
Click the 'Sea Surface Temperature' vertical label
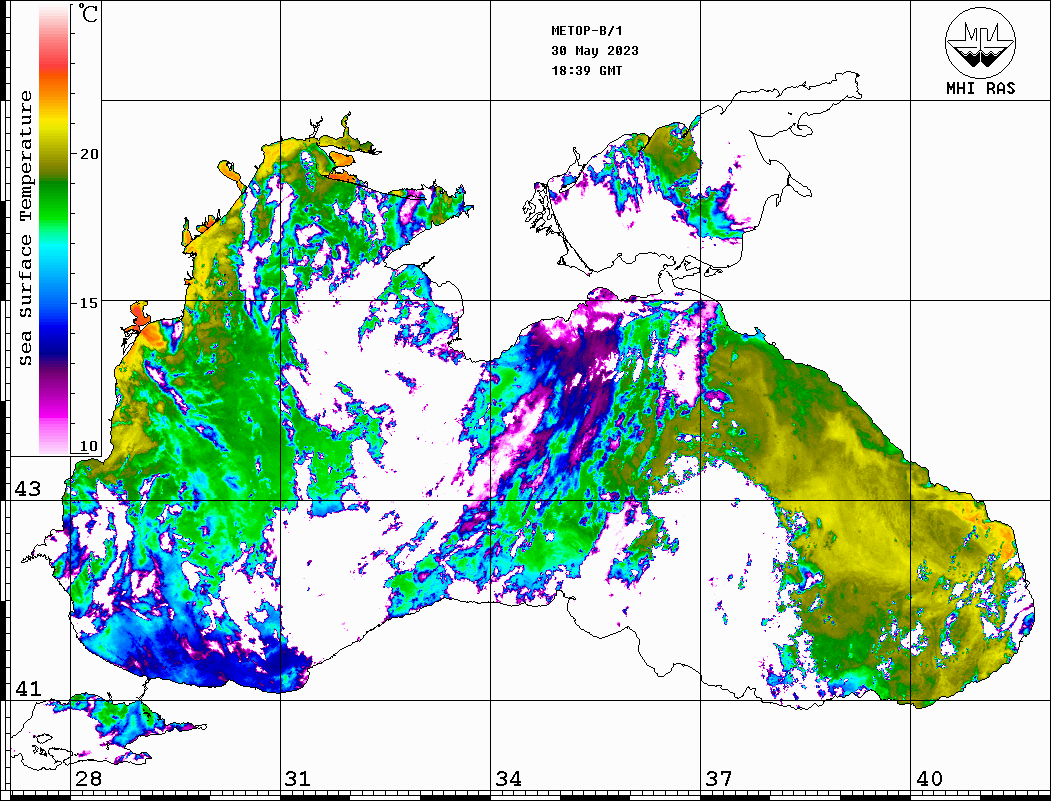[25, 229]
